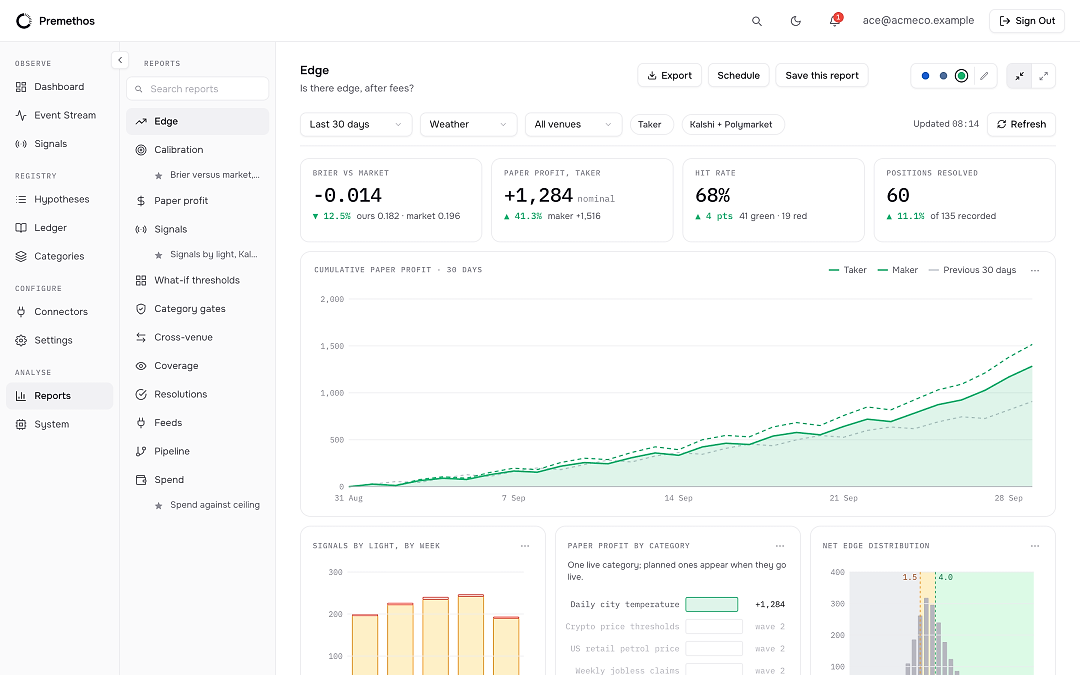Open Net edge distribution options menu
This screenshot has width=1080, height=675.
click(1035, 546)
